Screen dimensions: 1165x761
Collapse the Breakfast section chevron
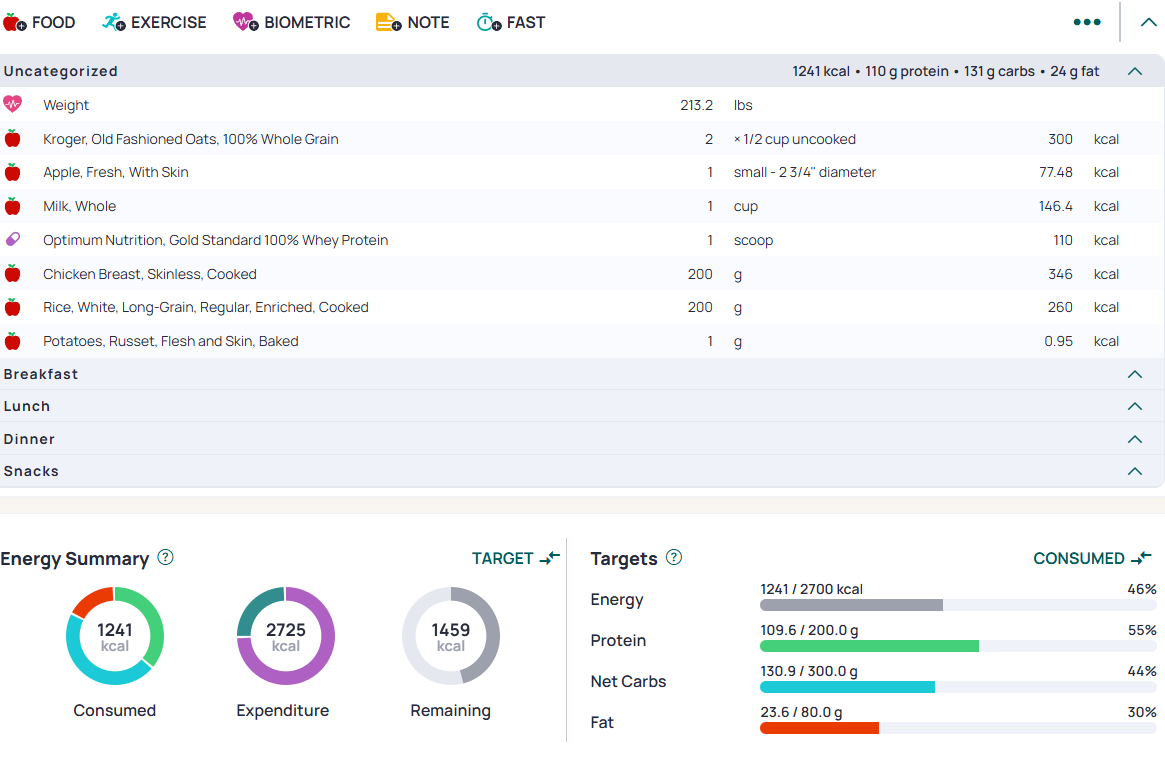[1134, 374]
